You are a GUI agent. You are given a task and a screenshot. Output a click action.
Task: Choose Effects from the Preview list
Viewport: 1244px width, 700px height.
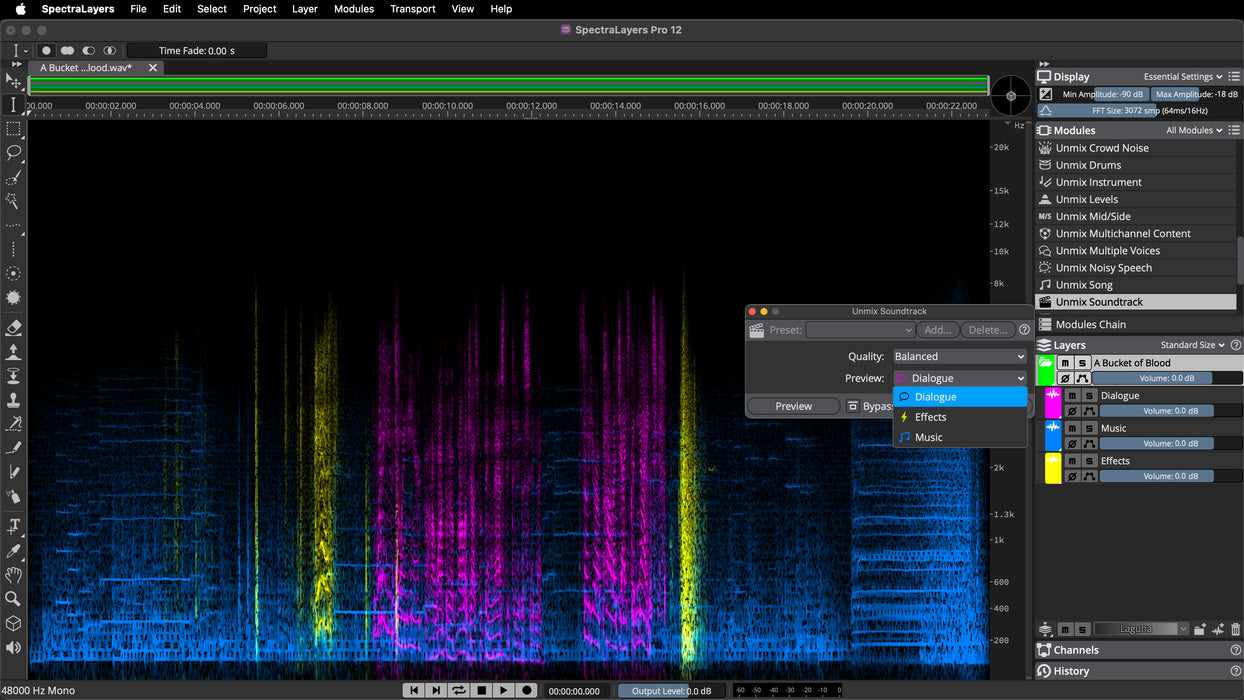point(930,417)
